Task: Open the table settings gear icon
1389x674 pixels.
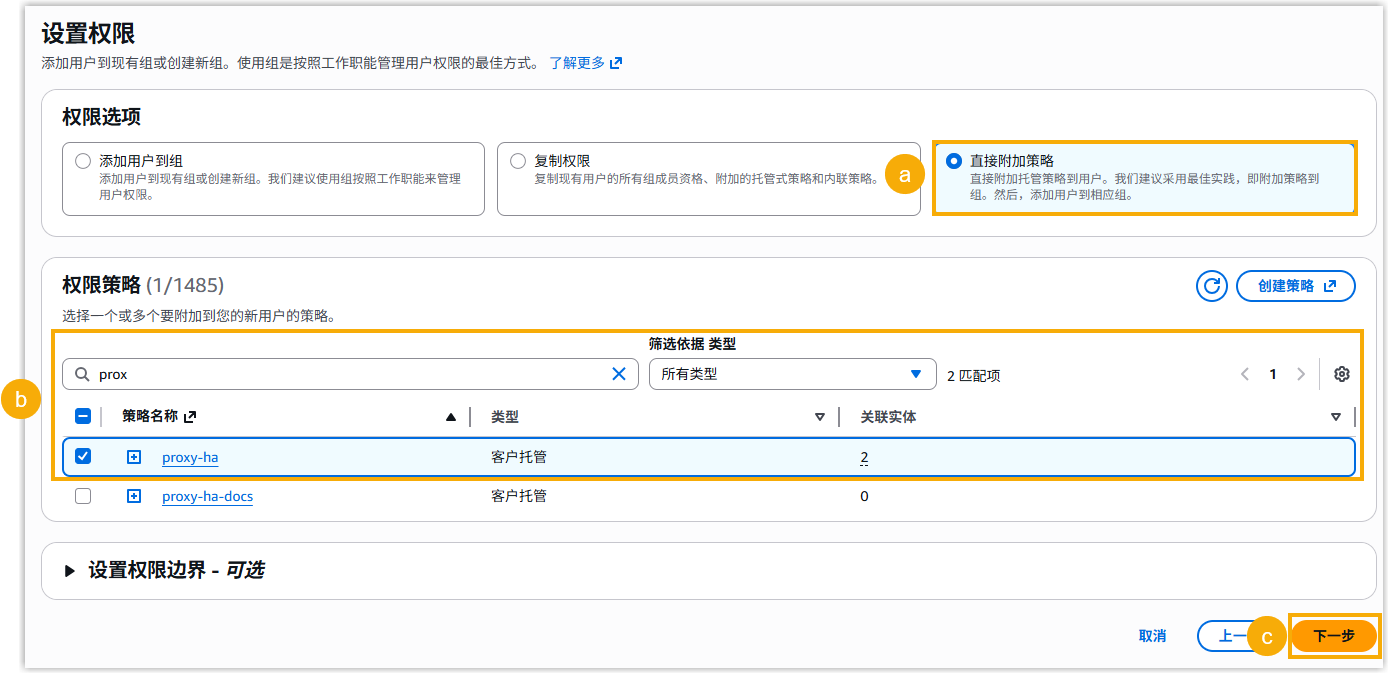Action: 1342,374
